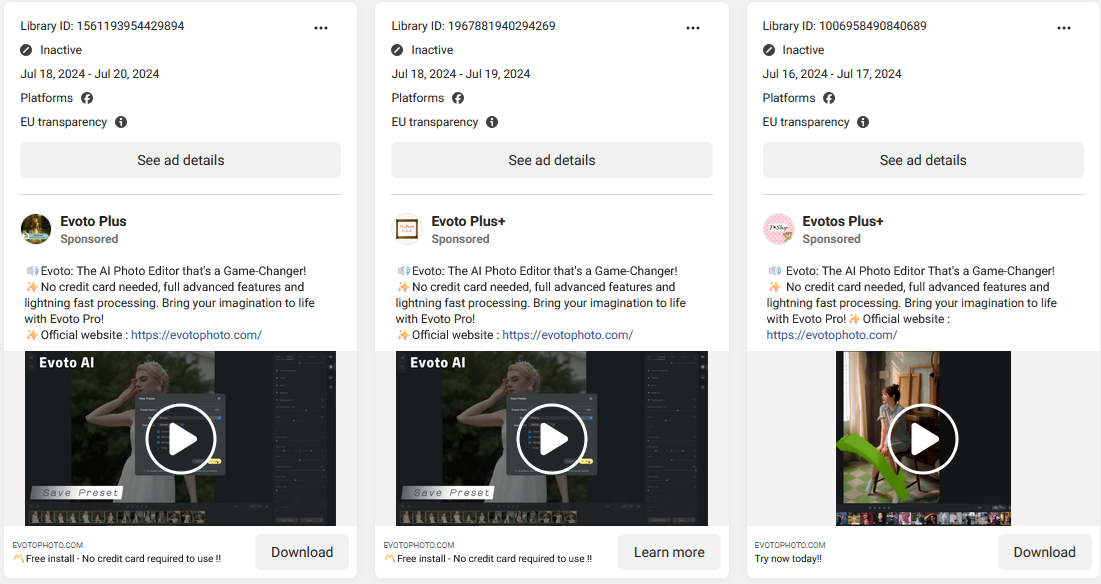Click Facebook platform icon in second ad card

click(458, 98)
